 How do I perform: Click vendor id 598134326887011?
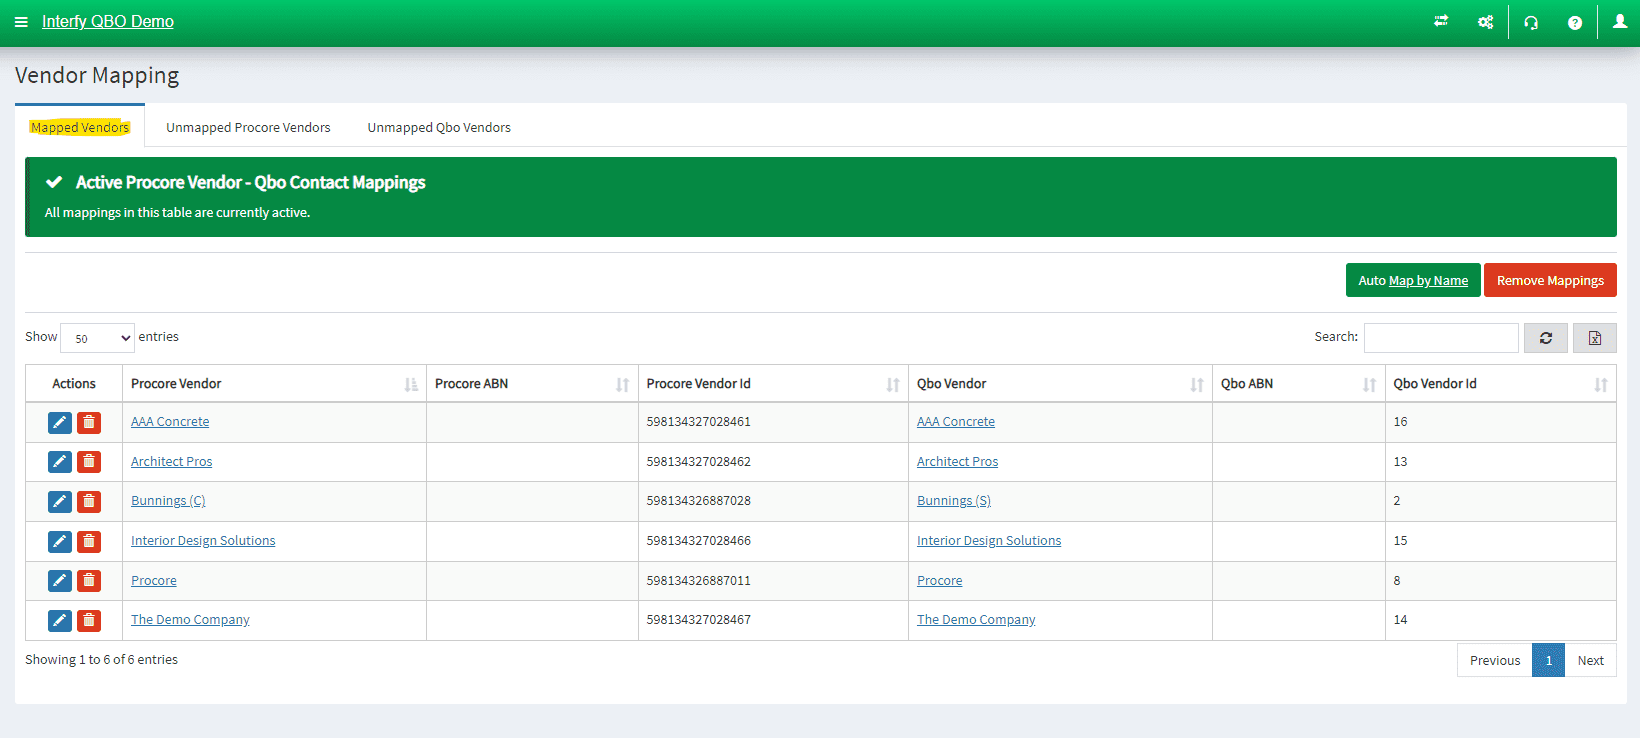pos(699,581)
